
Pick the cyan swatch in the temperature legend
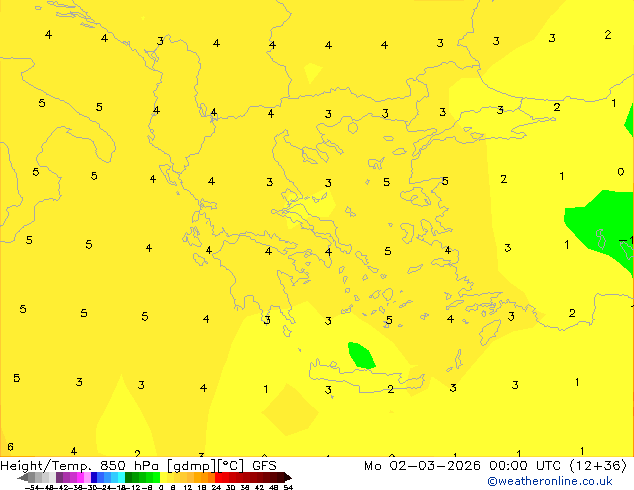[x=121, y=477]
